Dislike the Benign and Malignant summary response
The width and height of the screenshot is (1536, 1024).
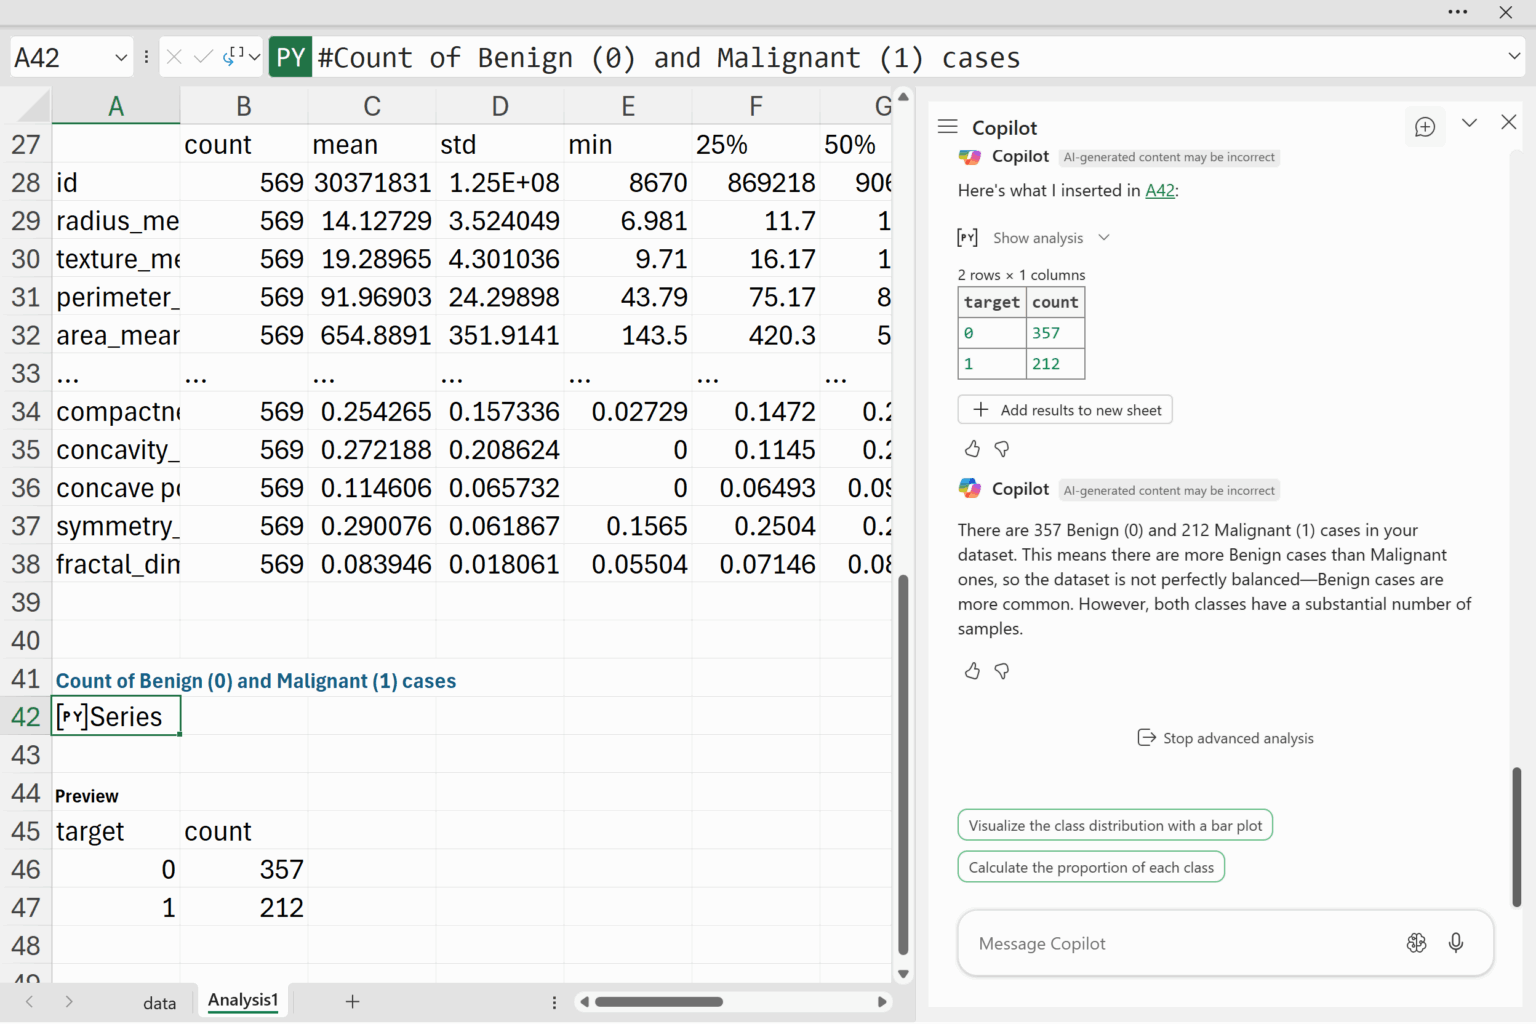tap(1002, 671)
